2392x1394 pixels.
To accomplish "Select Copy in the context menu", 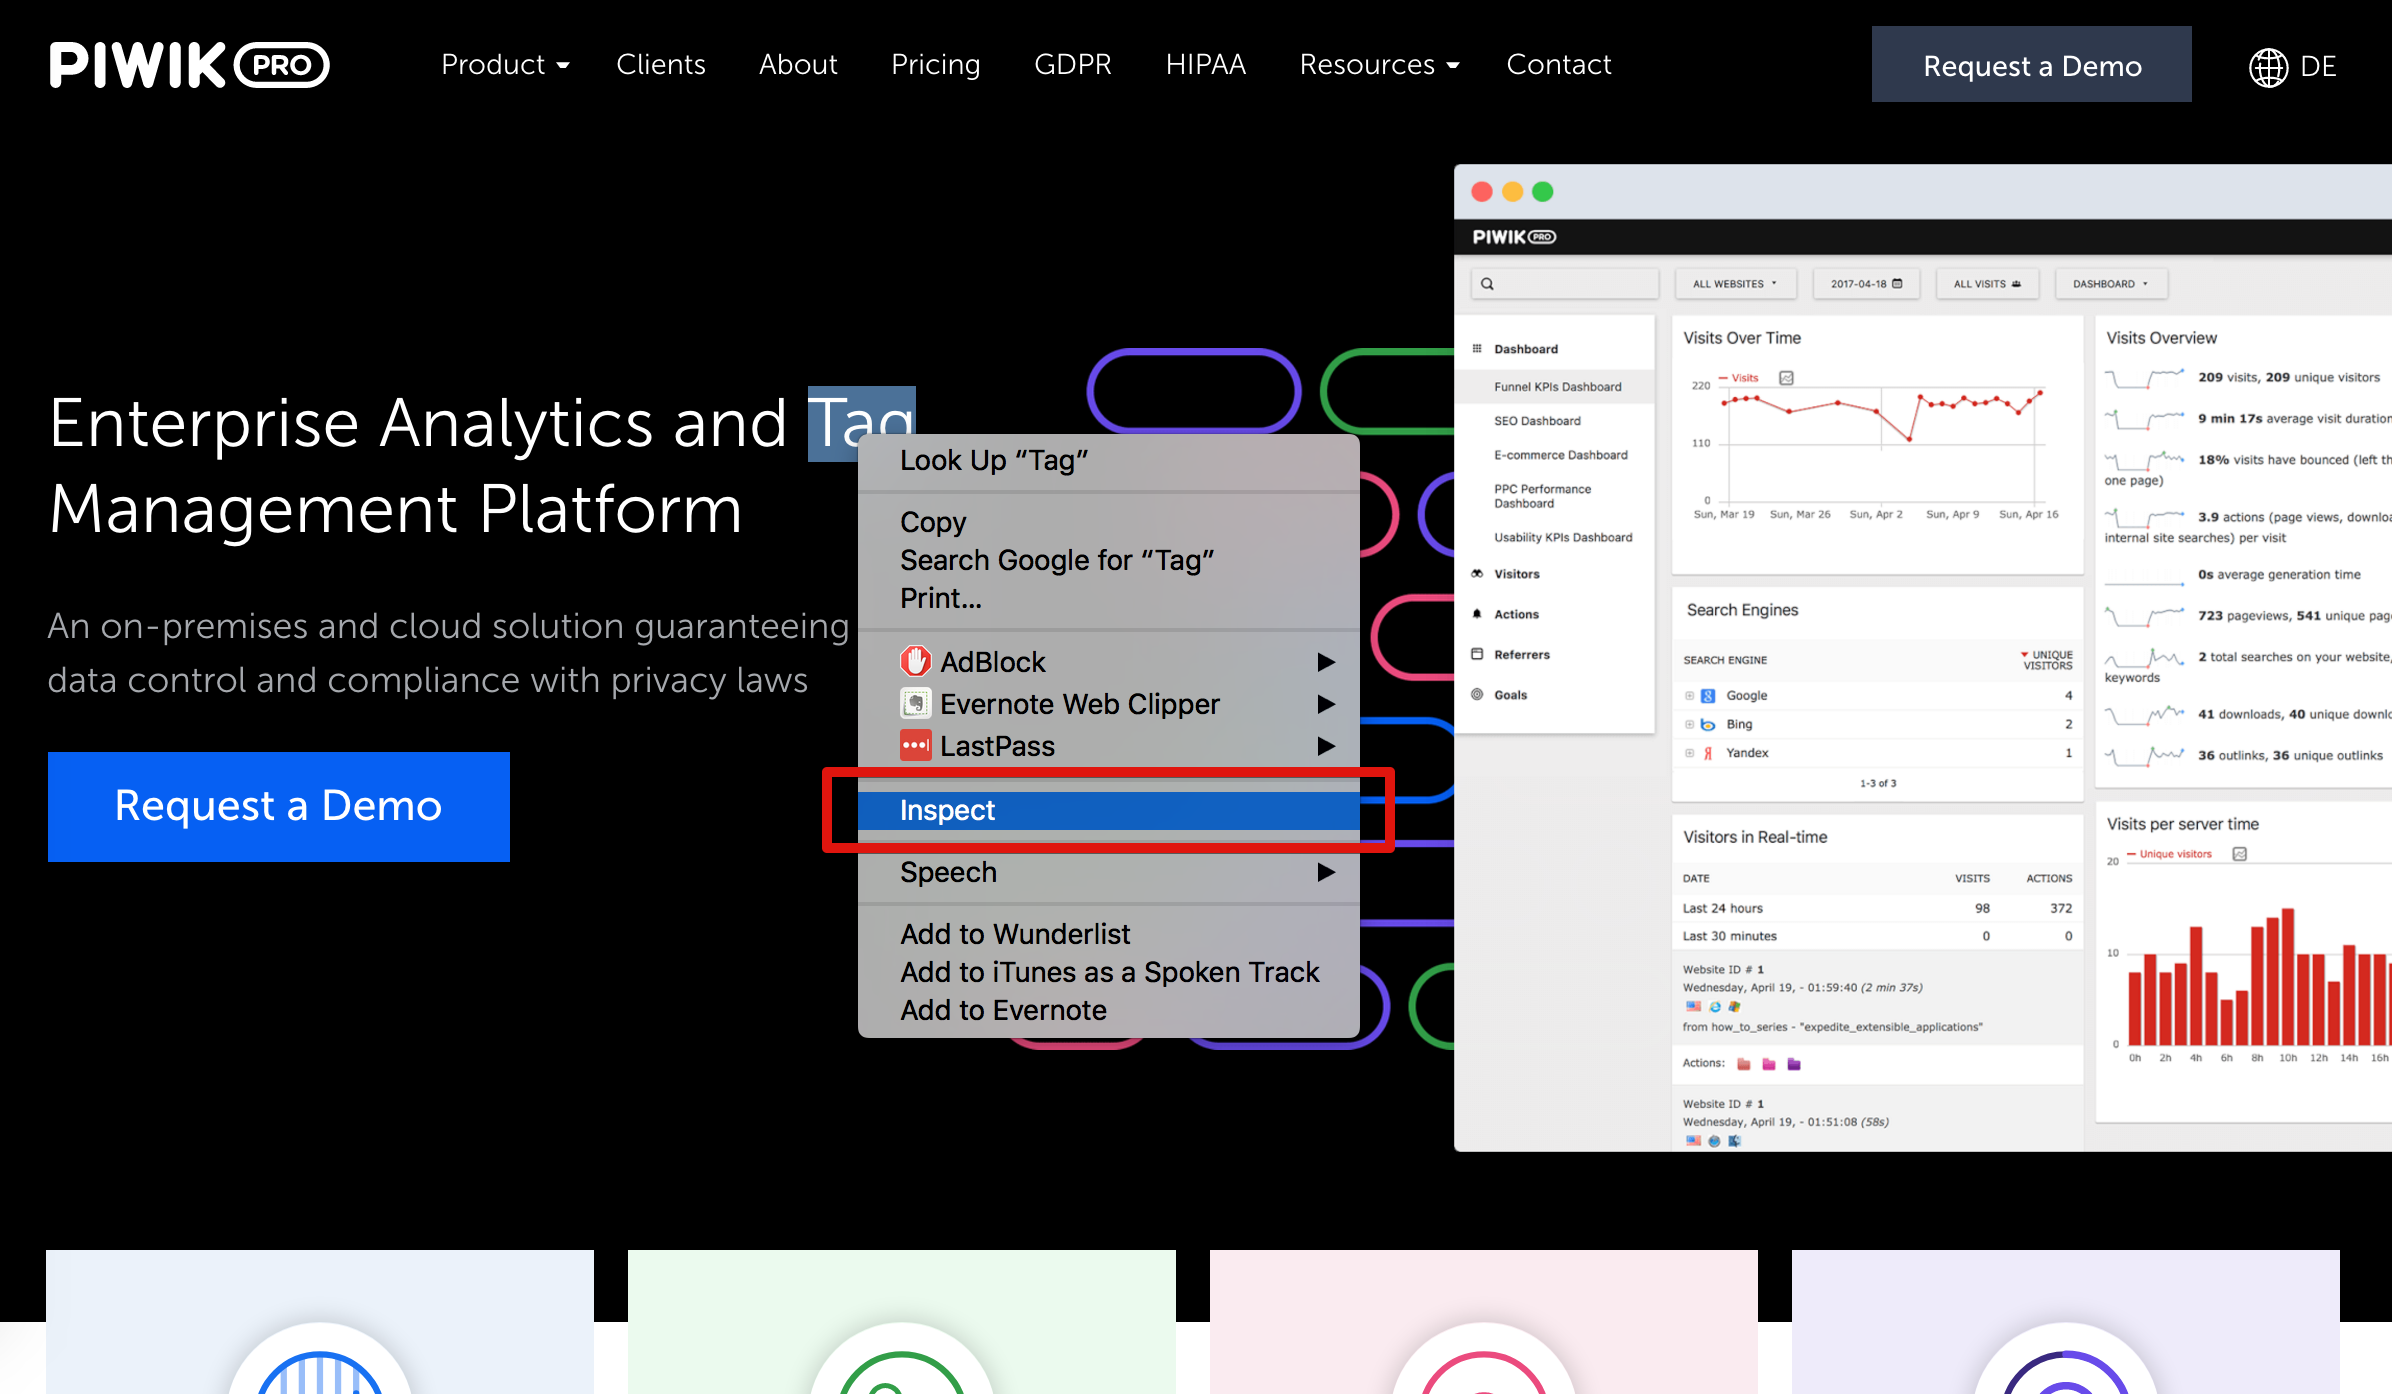I will pyautogui.click(x=1108, y=522).
